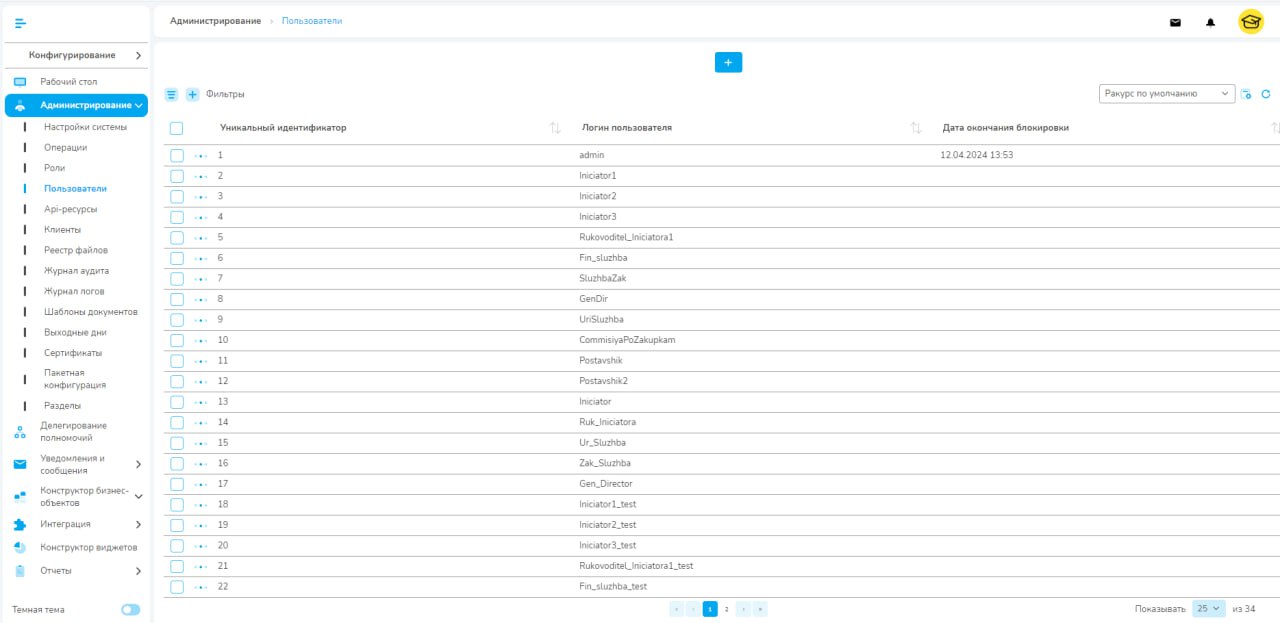Check the box for Iniciator2 row

coord(176,196)
